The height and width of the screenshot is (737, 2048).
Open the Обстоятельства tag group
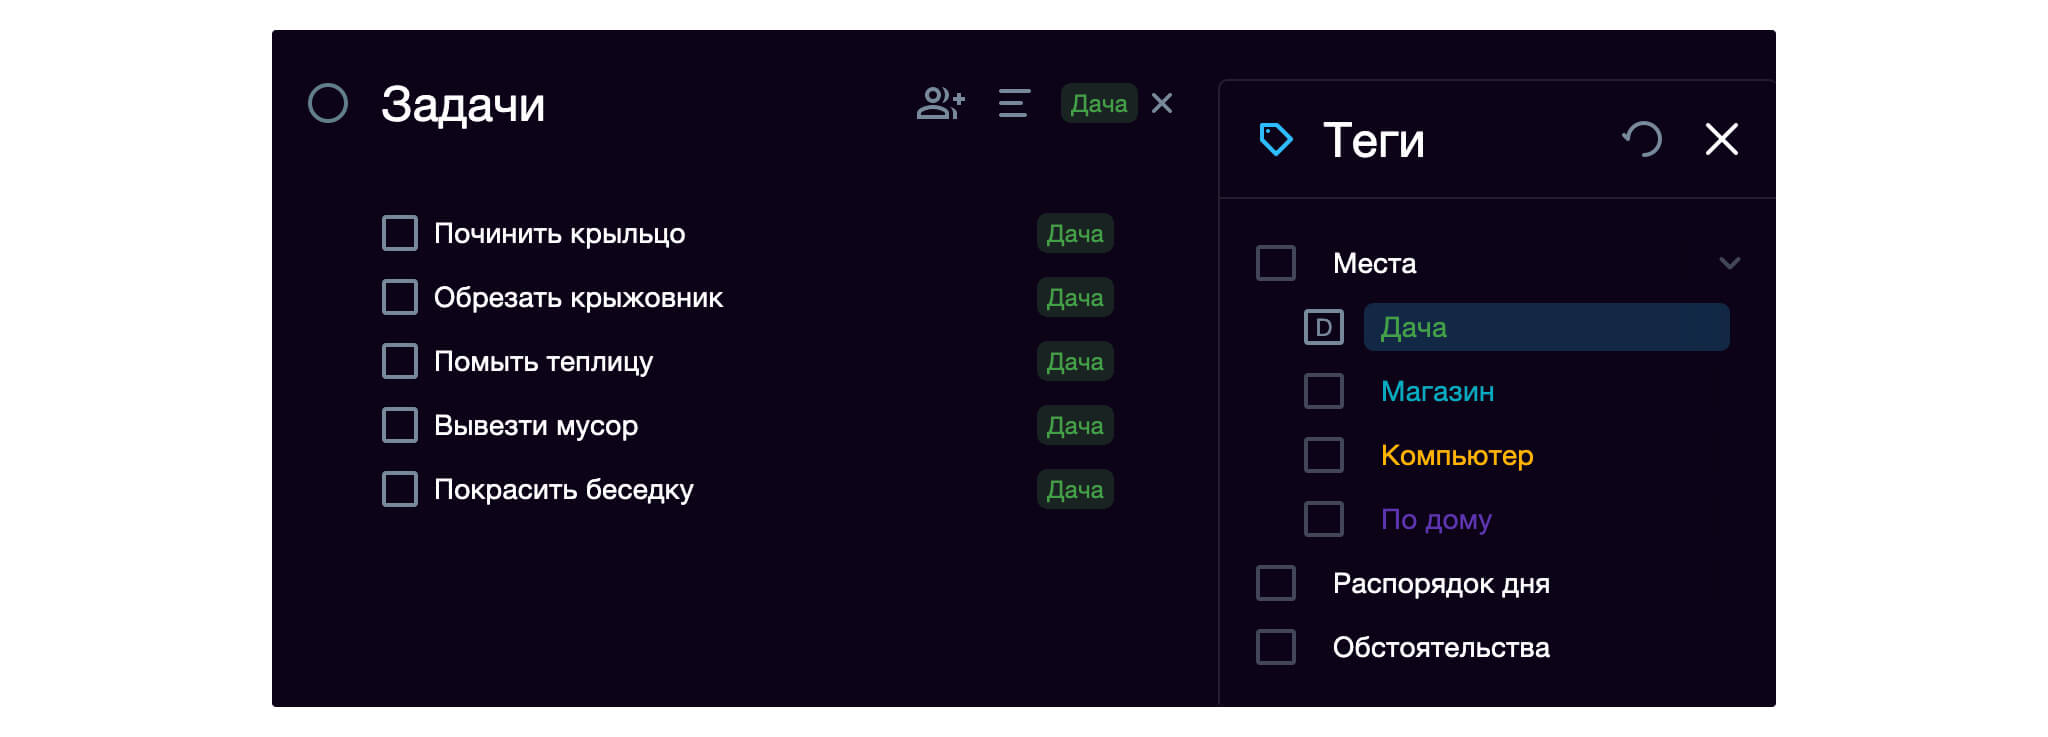(x=1440, y=647)
